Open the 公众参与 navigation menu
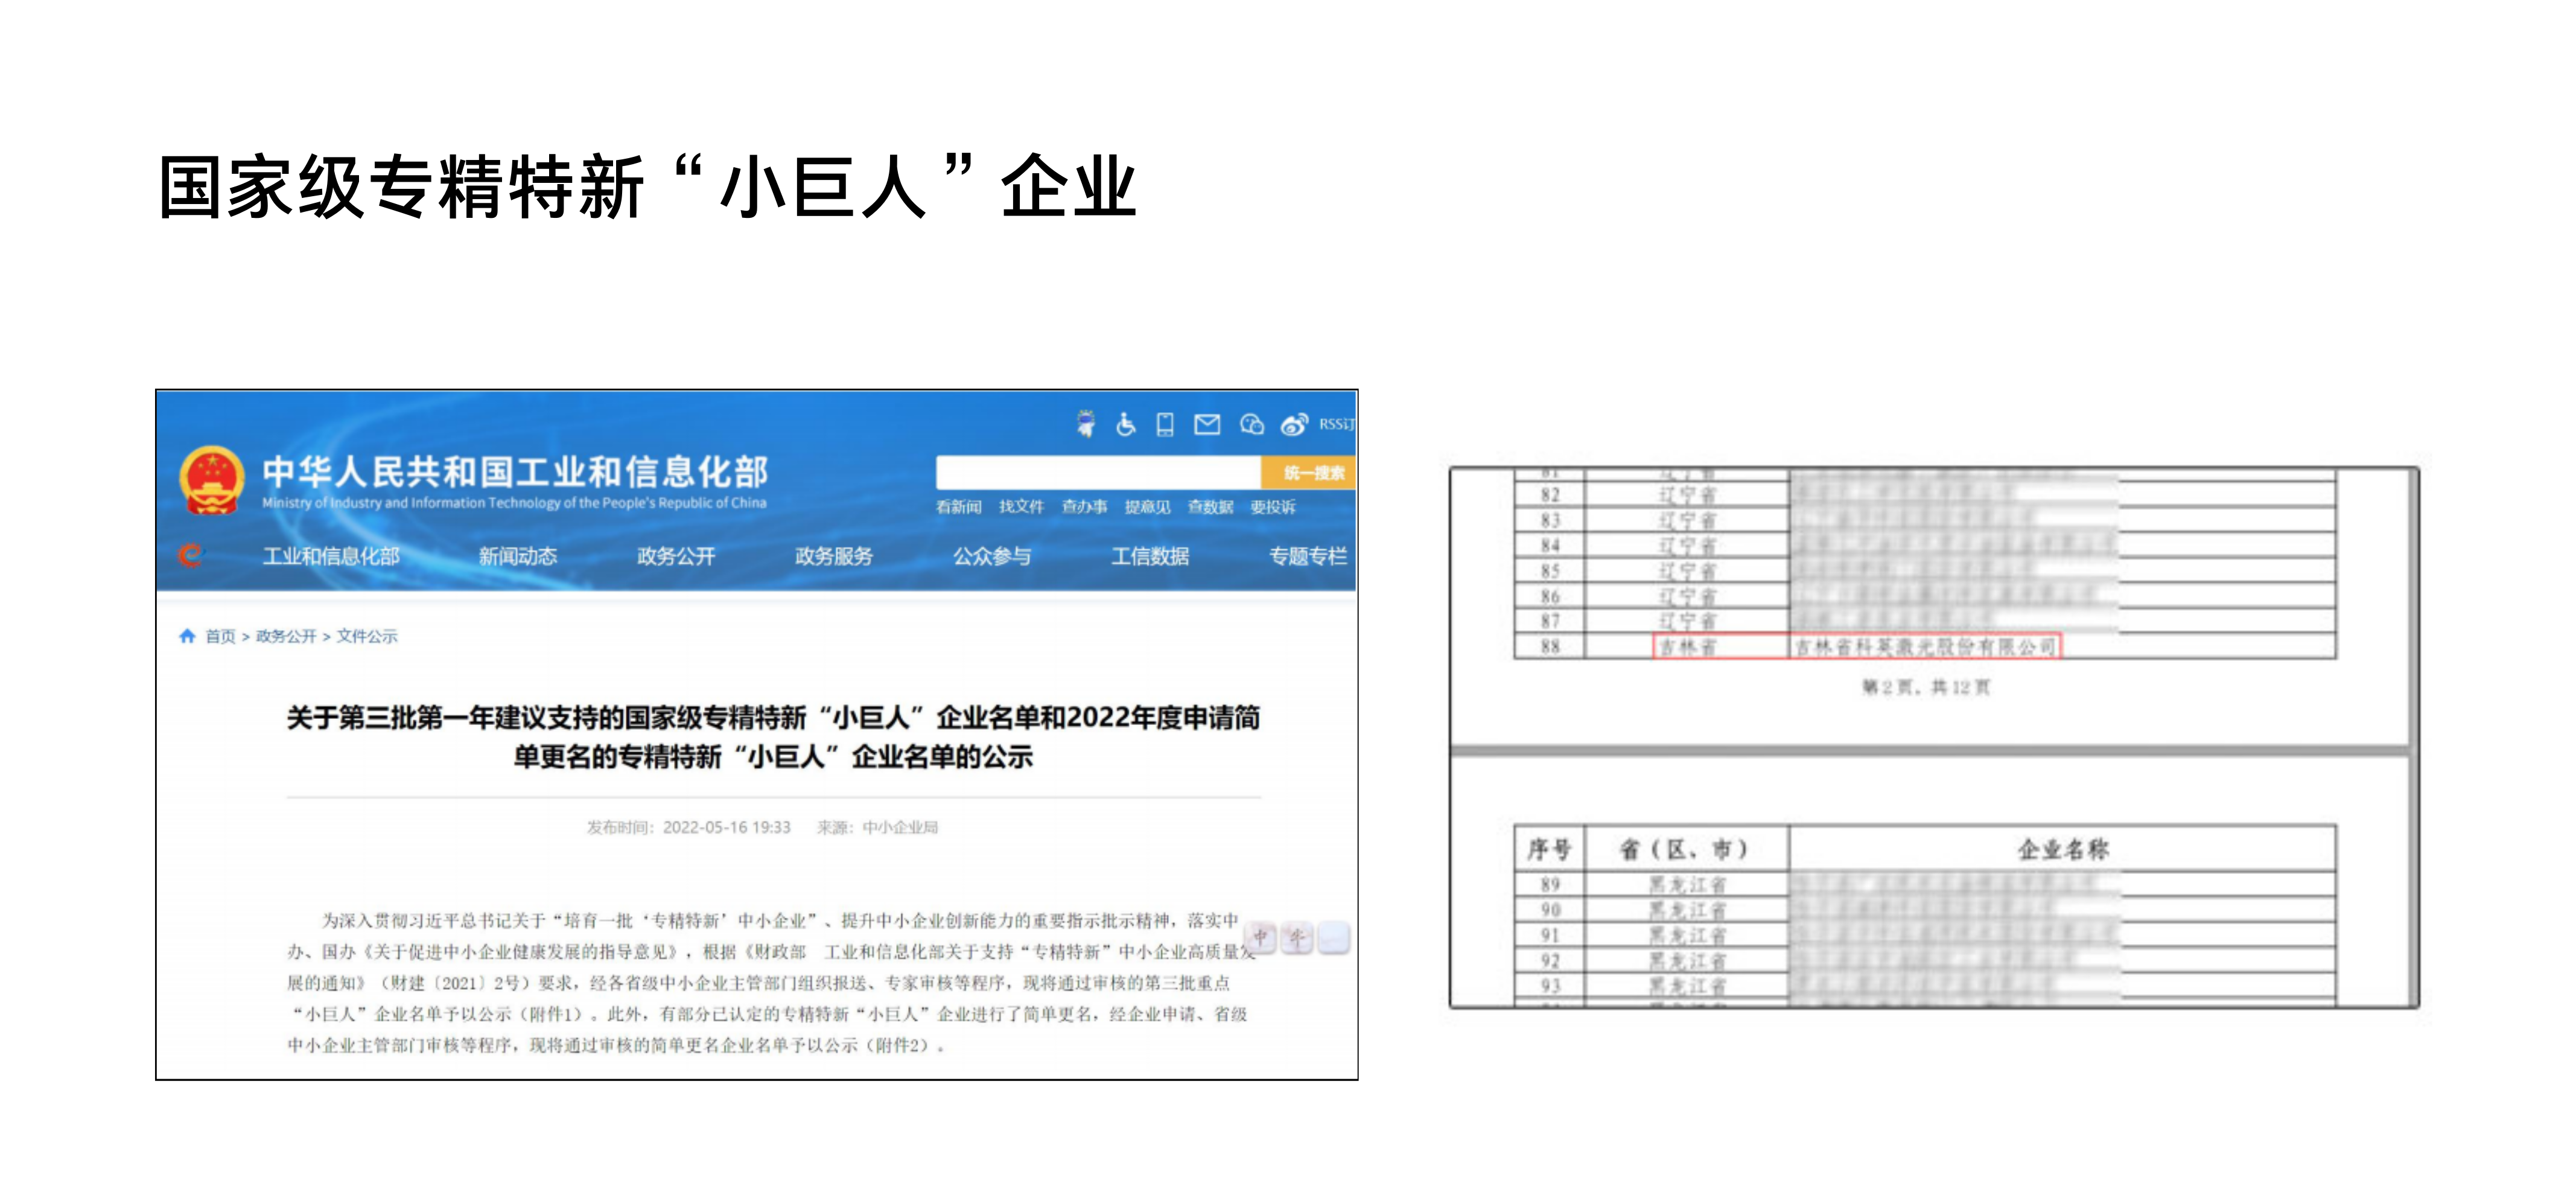This screenshot has height=1177, width=2576. click(x=992, y=556)
